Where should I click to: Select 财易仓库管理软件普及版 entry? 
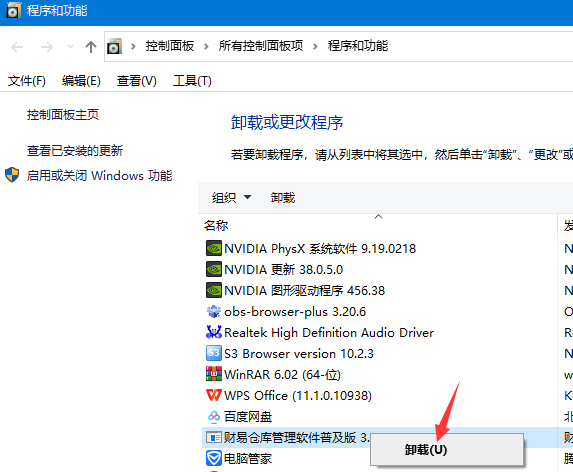point(296,437)
